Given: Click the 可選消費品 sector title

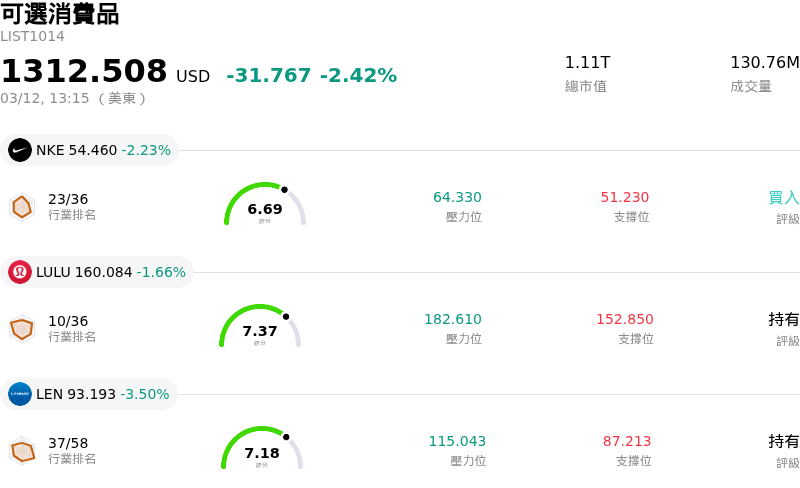Looking at the screenshot, I should click(60, 14).
